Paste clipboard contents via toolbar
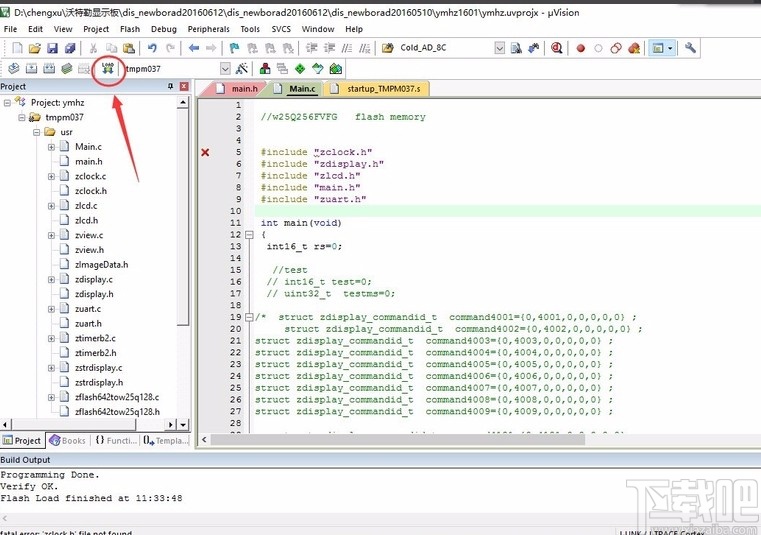The width and height of the screenshot is (761, 535). point(129,48)
